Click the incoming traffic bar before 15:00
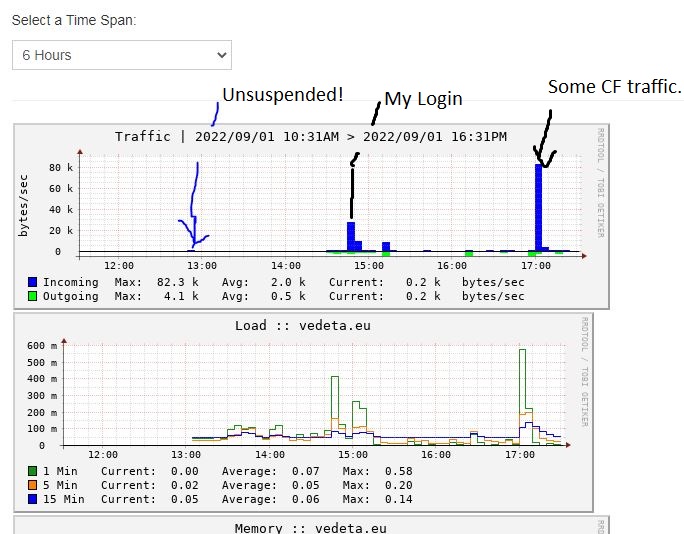The height and width of the screenshot is (534, 684). (x=351, y=236)
